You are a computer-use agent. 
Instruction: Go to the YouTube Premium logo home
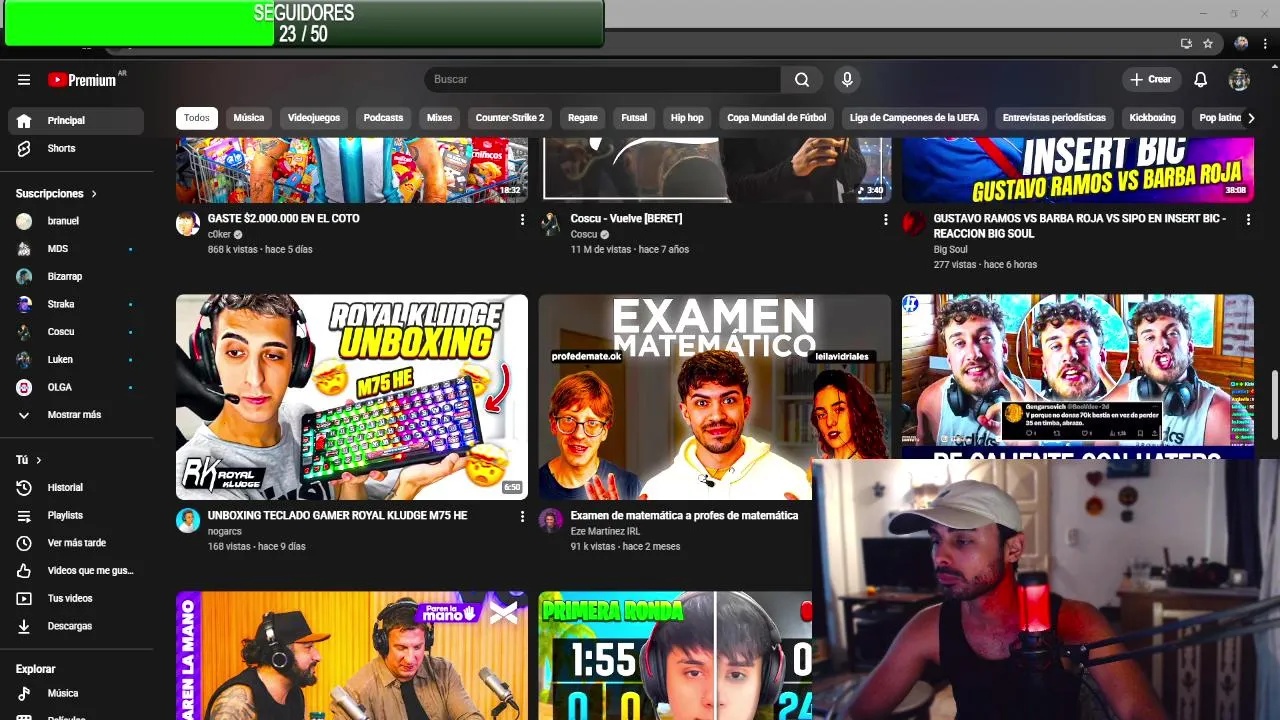pyautogui.click(x=82, y=80)
